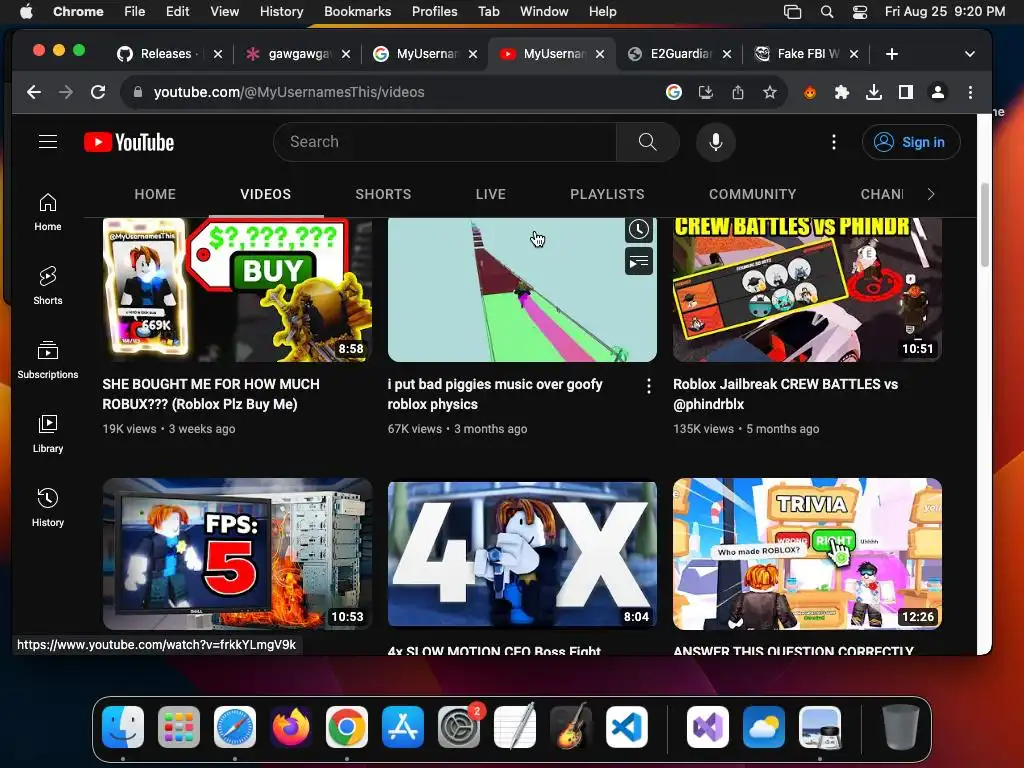
Task: Switch to the SHORTS channel tab
Action: click(x=383, y=194)
